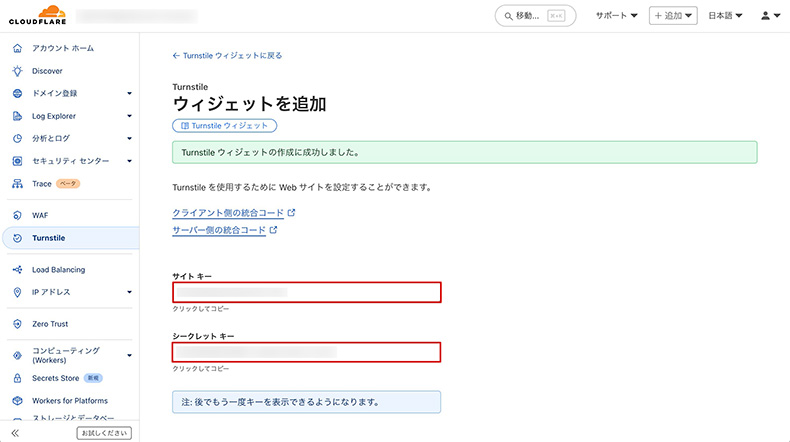Open the サポート dropdown

point(617,16)
